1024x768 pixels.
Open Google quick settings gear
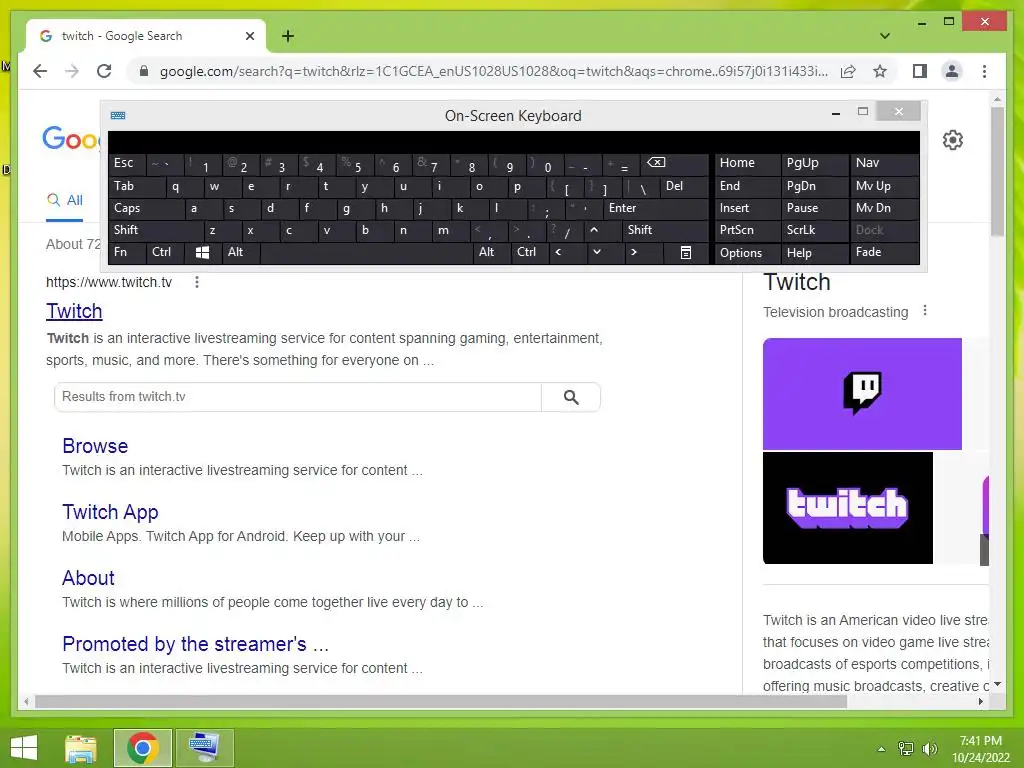point(952,140)
